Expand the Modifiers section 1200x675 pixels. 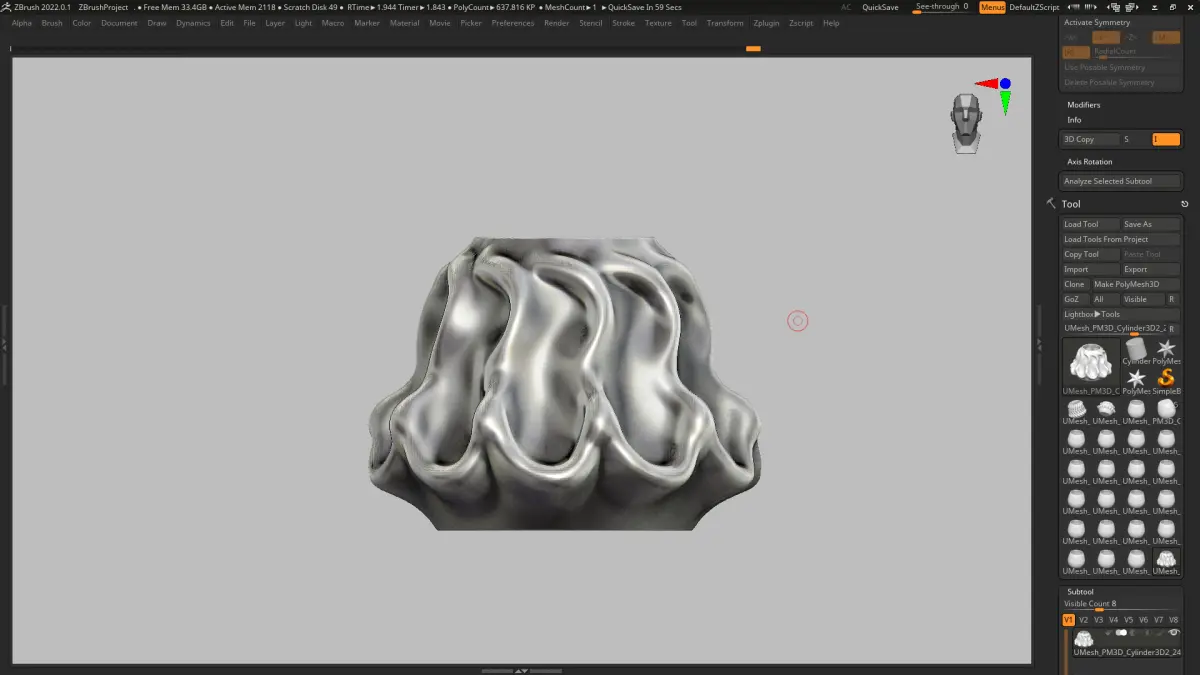coord(1083,105)
